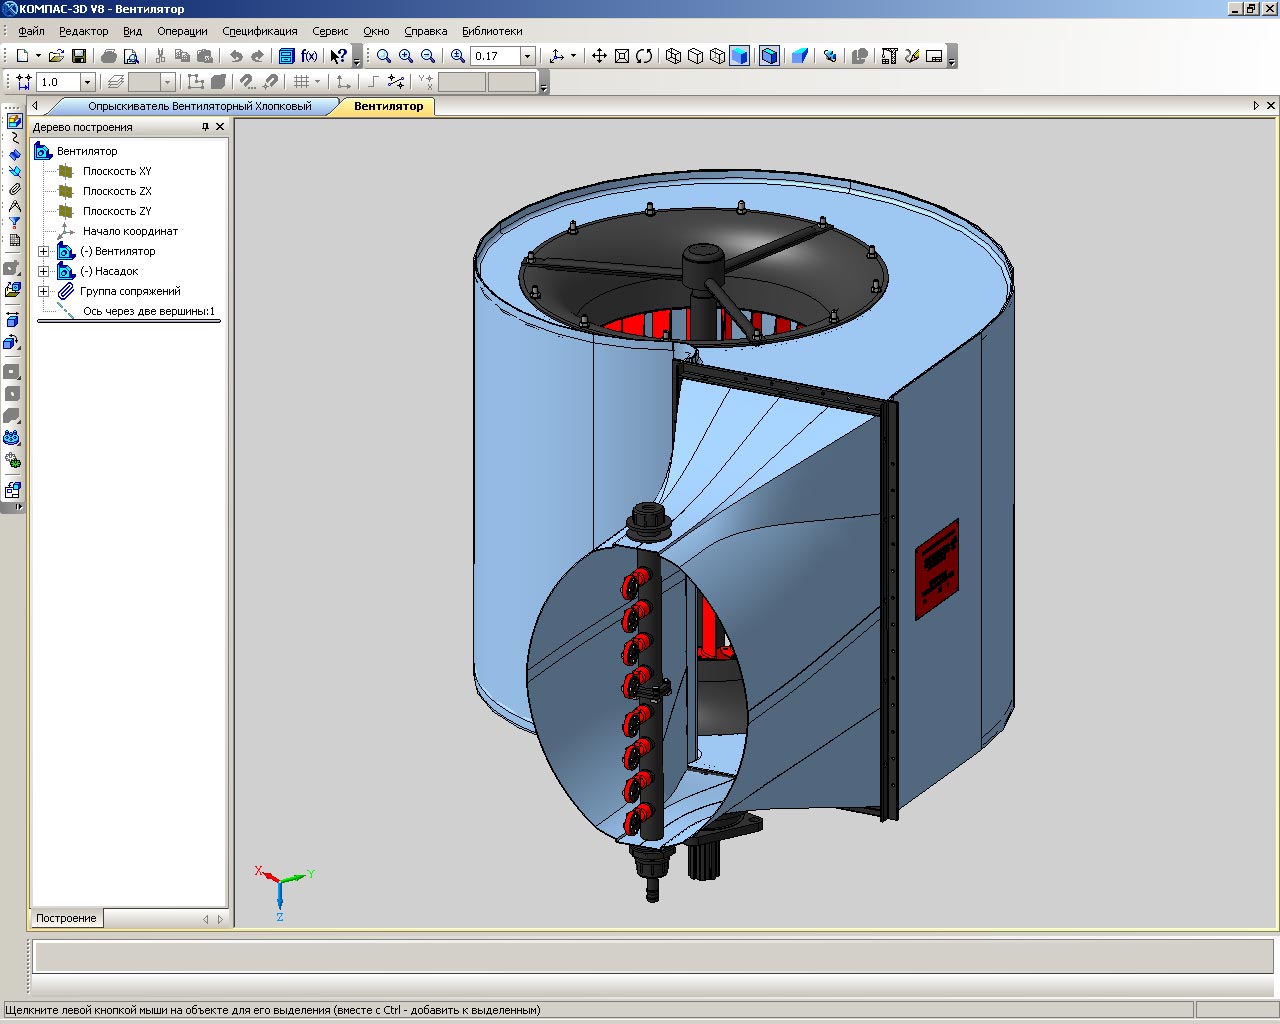Image resolution: width=1280 pixels, height=1024 pixels.
Task: Click the red nameplate on the model
Action: pyautogui.click(x=937, y=568)
